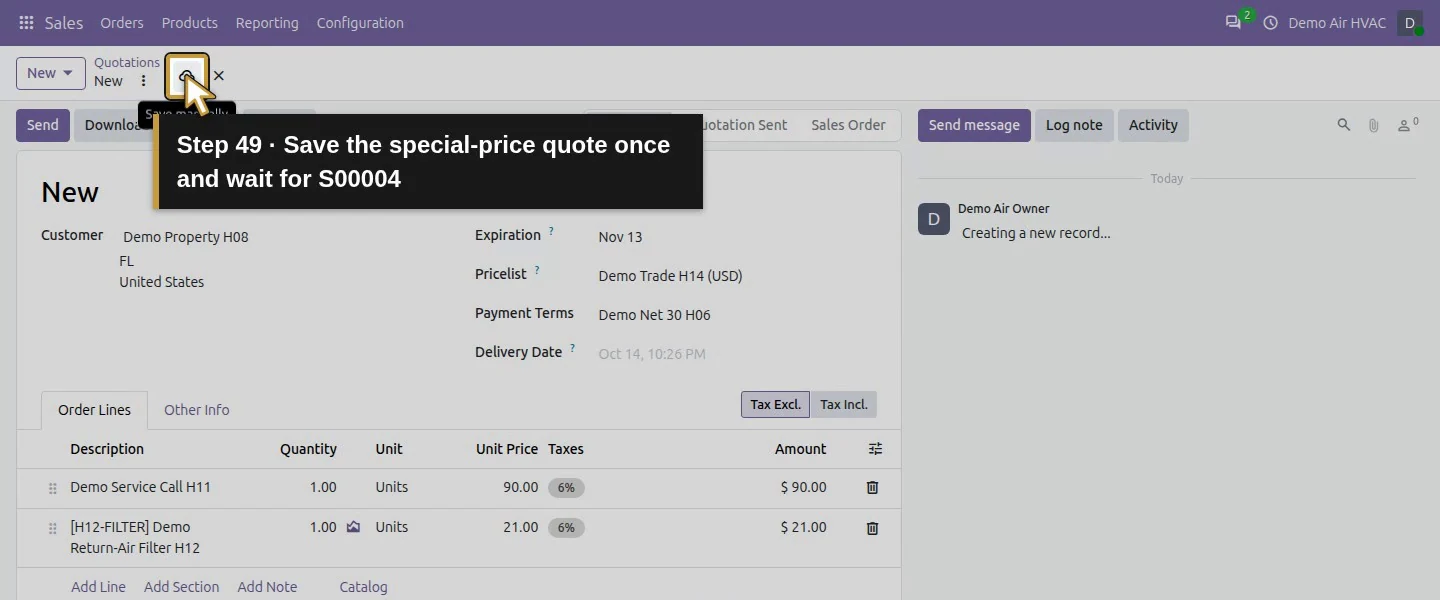
Task: Open Expiration field help tooltip
Action: 551,232
